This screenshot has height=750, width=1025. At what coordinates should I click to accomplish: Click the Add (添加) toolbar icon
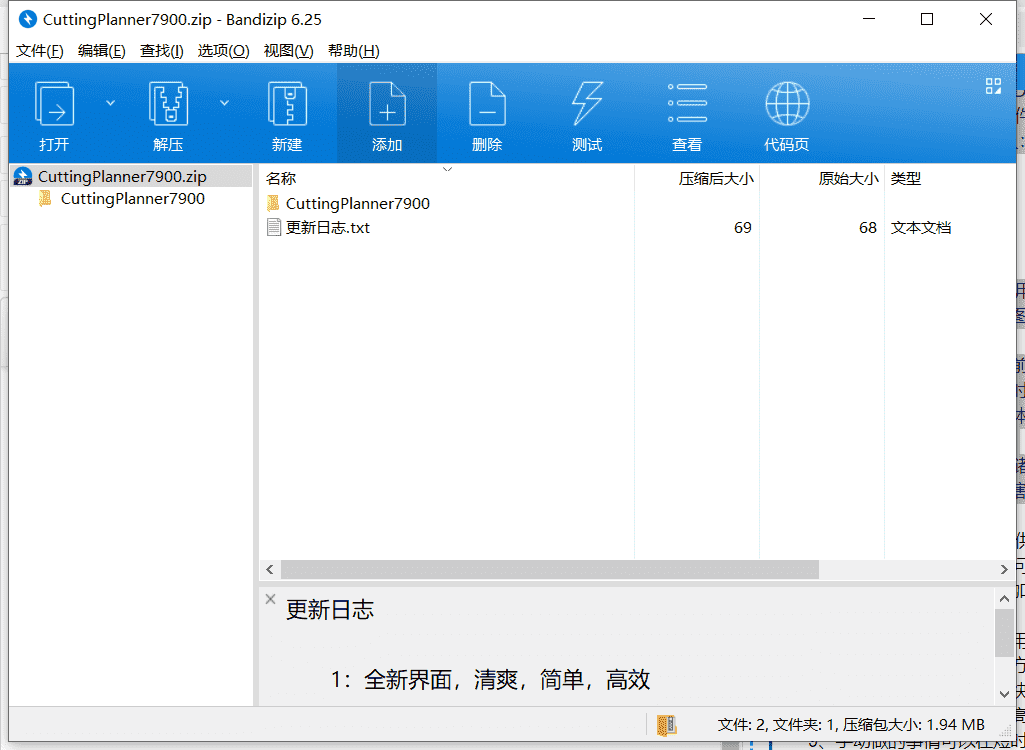(387, 104)
